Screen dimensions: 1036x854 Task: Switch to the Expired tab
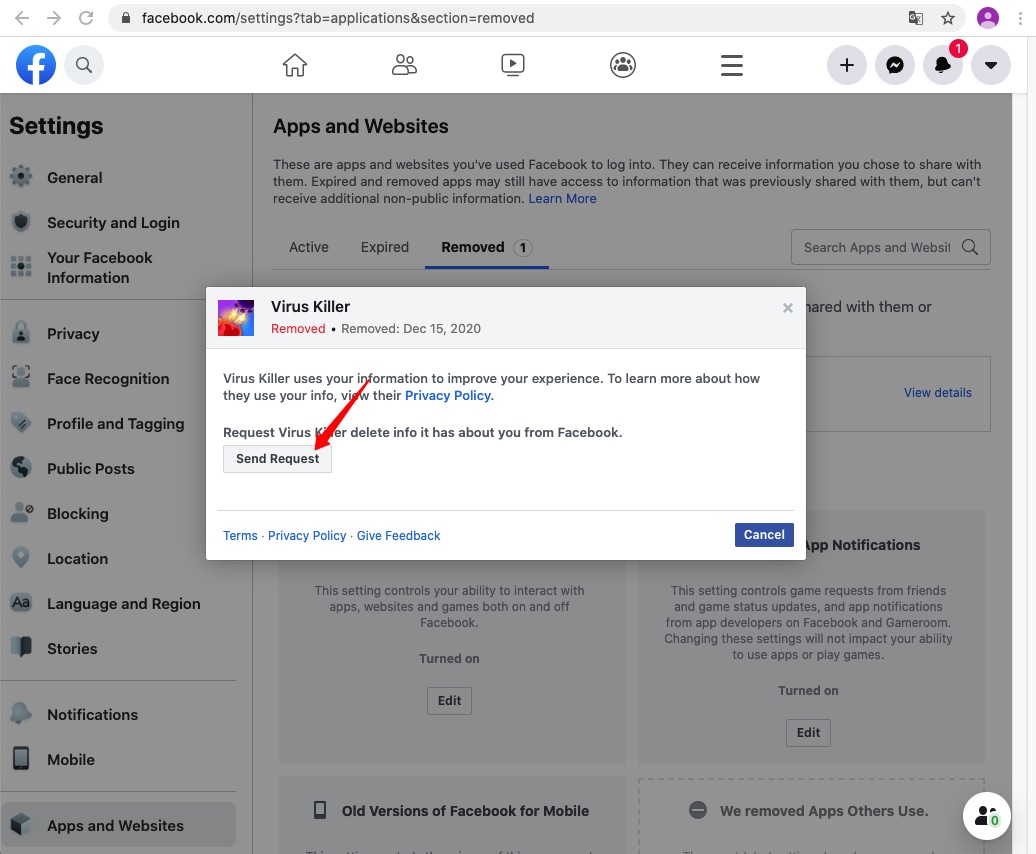point(385,247)
